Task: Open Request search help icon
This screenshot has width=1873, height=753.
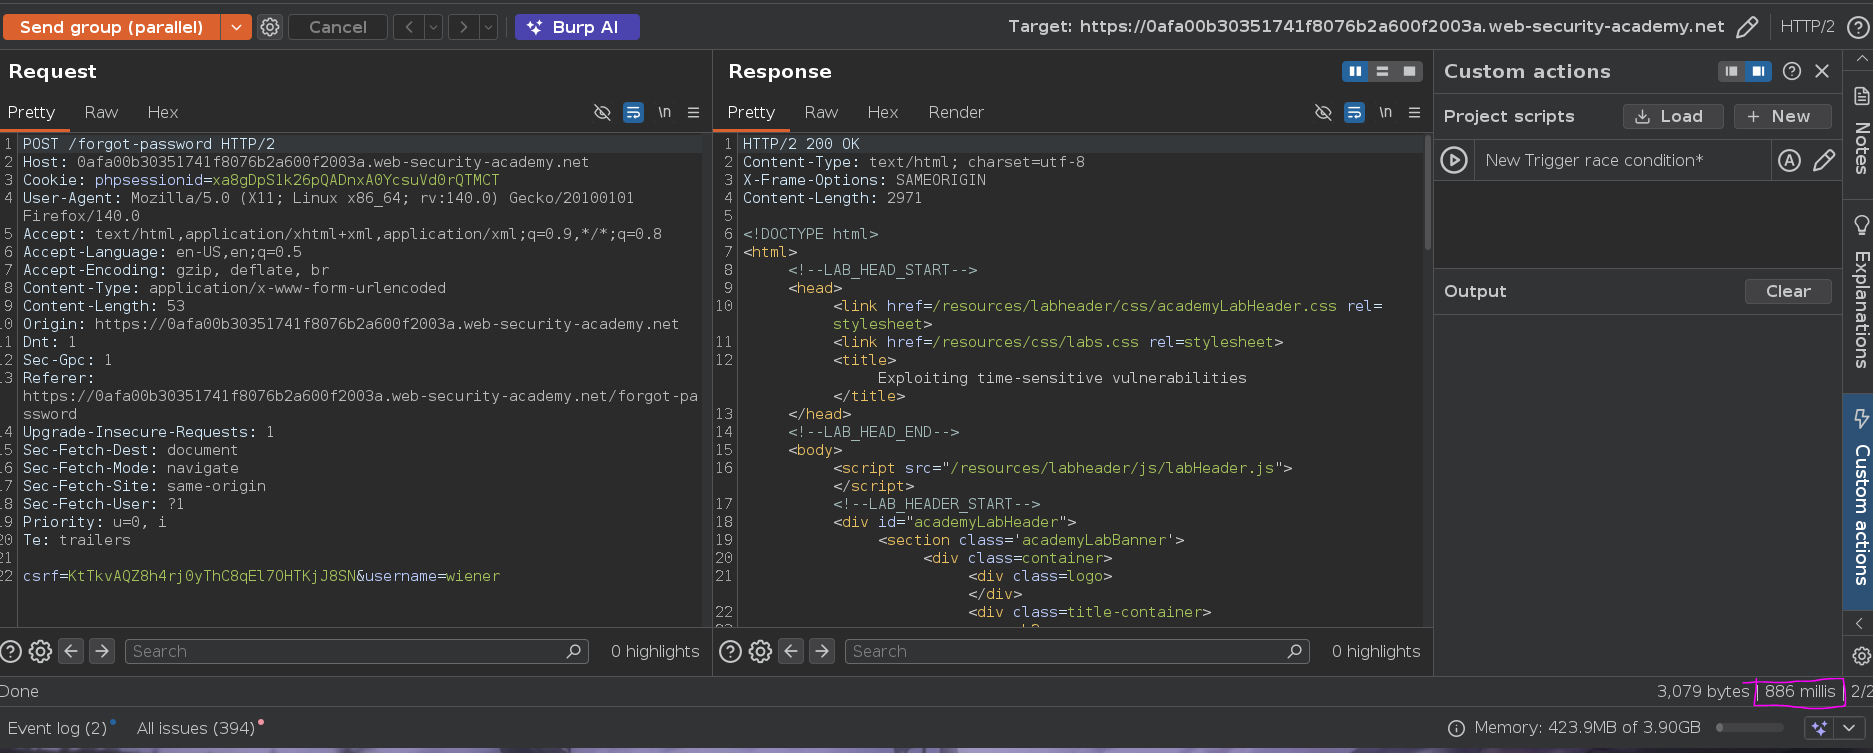Action: coord(11,652)
